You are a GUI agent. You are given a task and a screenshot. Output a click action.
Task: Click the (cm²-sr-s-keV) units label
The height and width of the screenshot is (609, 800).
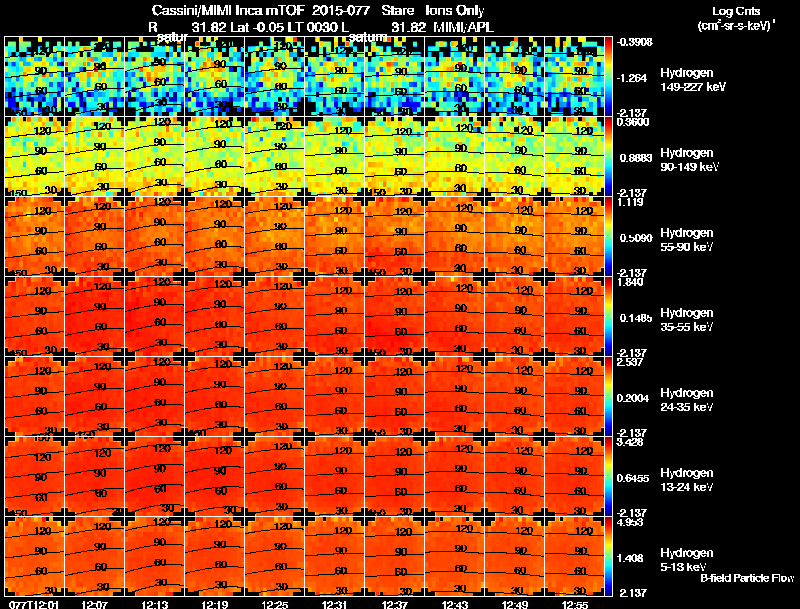pos(736,25)
